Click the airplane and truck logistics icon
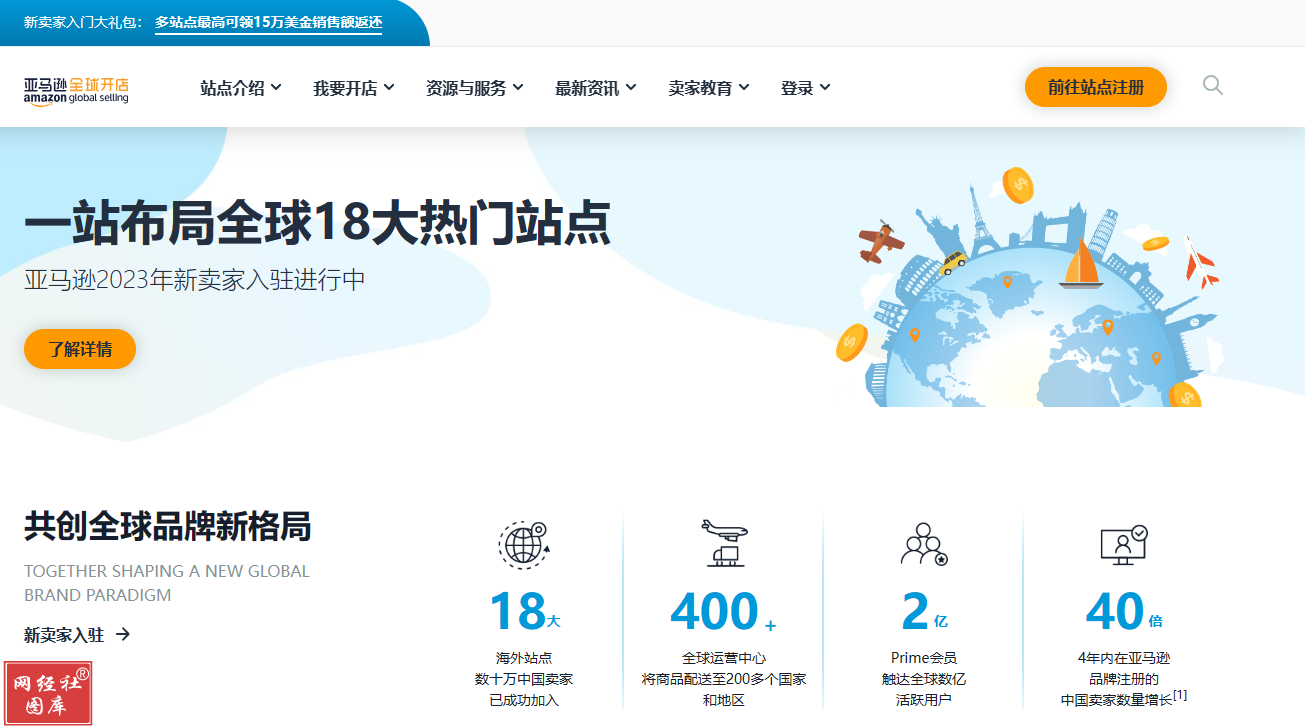Screen dimensions: 1305x726 pyautogui.click(x=724, y=543)
